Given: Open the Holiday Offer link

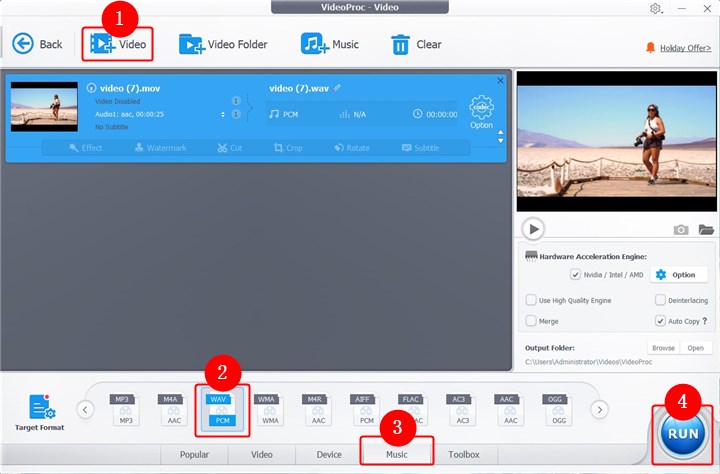Looking at the screenshot, I should coord(685,48).
